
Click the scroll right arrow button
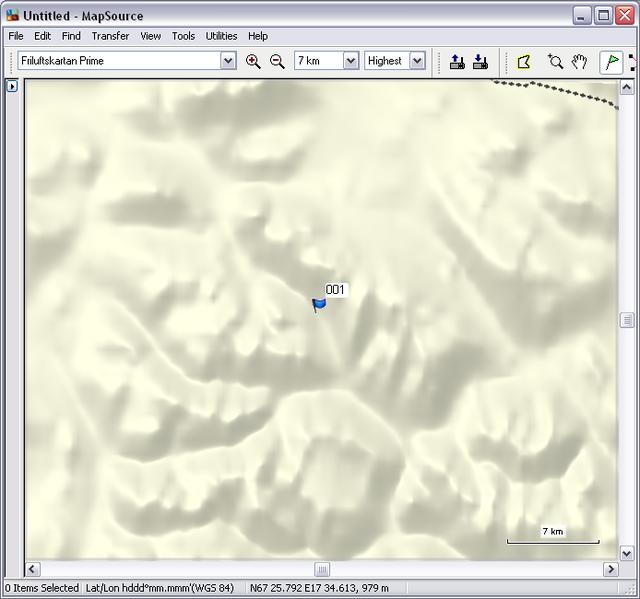coord(611,569)
